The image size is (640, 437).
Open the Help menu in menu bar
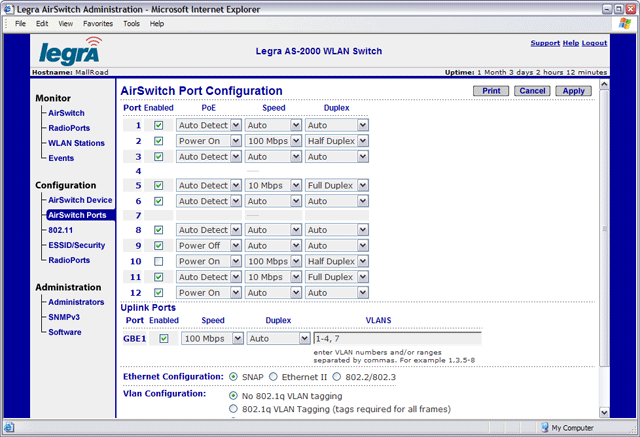(157, 24)
